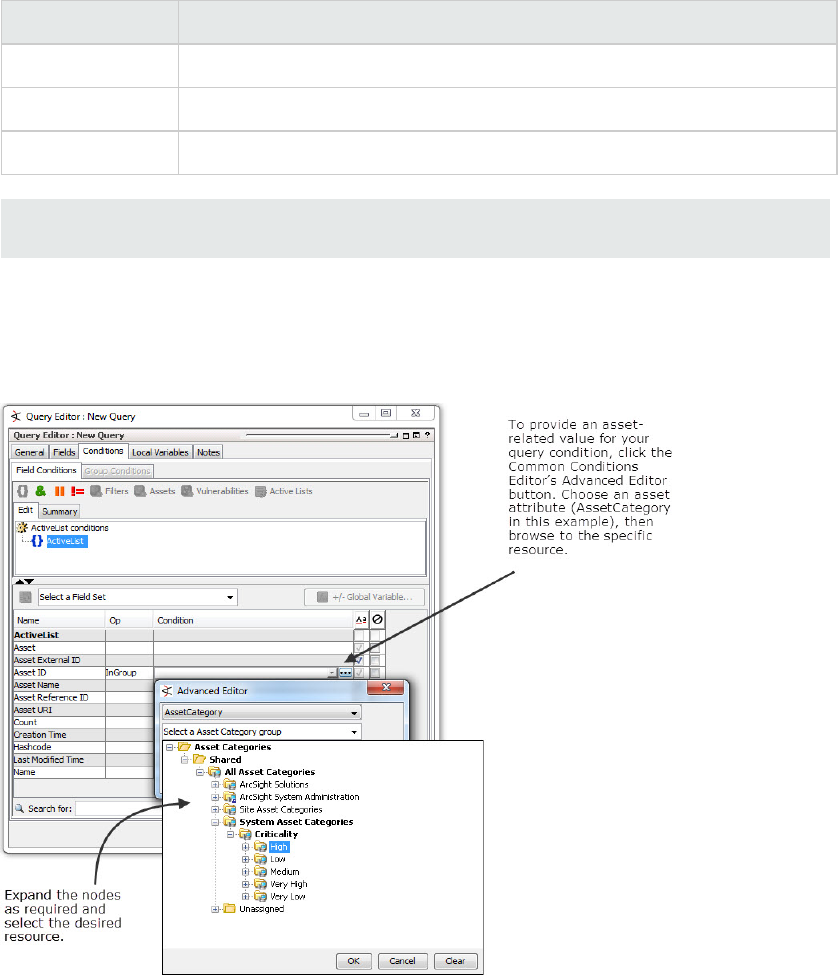Add a new event condition with braces icon

coord(22,491)
